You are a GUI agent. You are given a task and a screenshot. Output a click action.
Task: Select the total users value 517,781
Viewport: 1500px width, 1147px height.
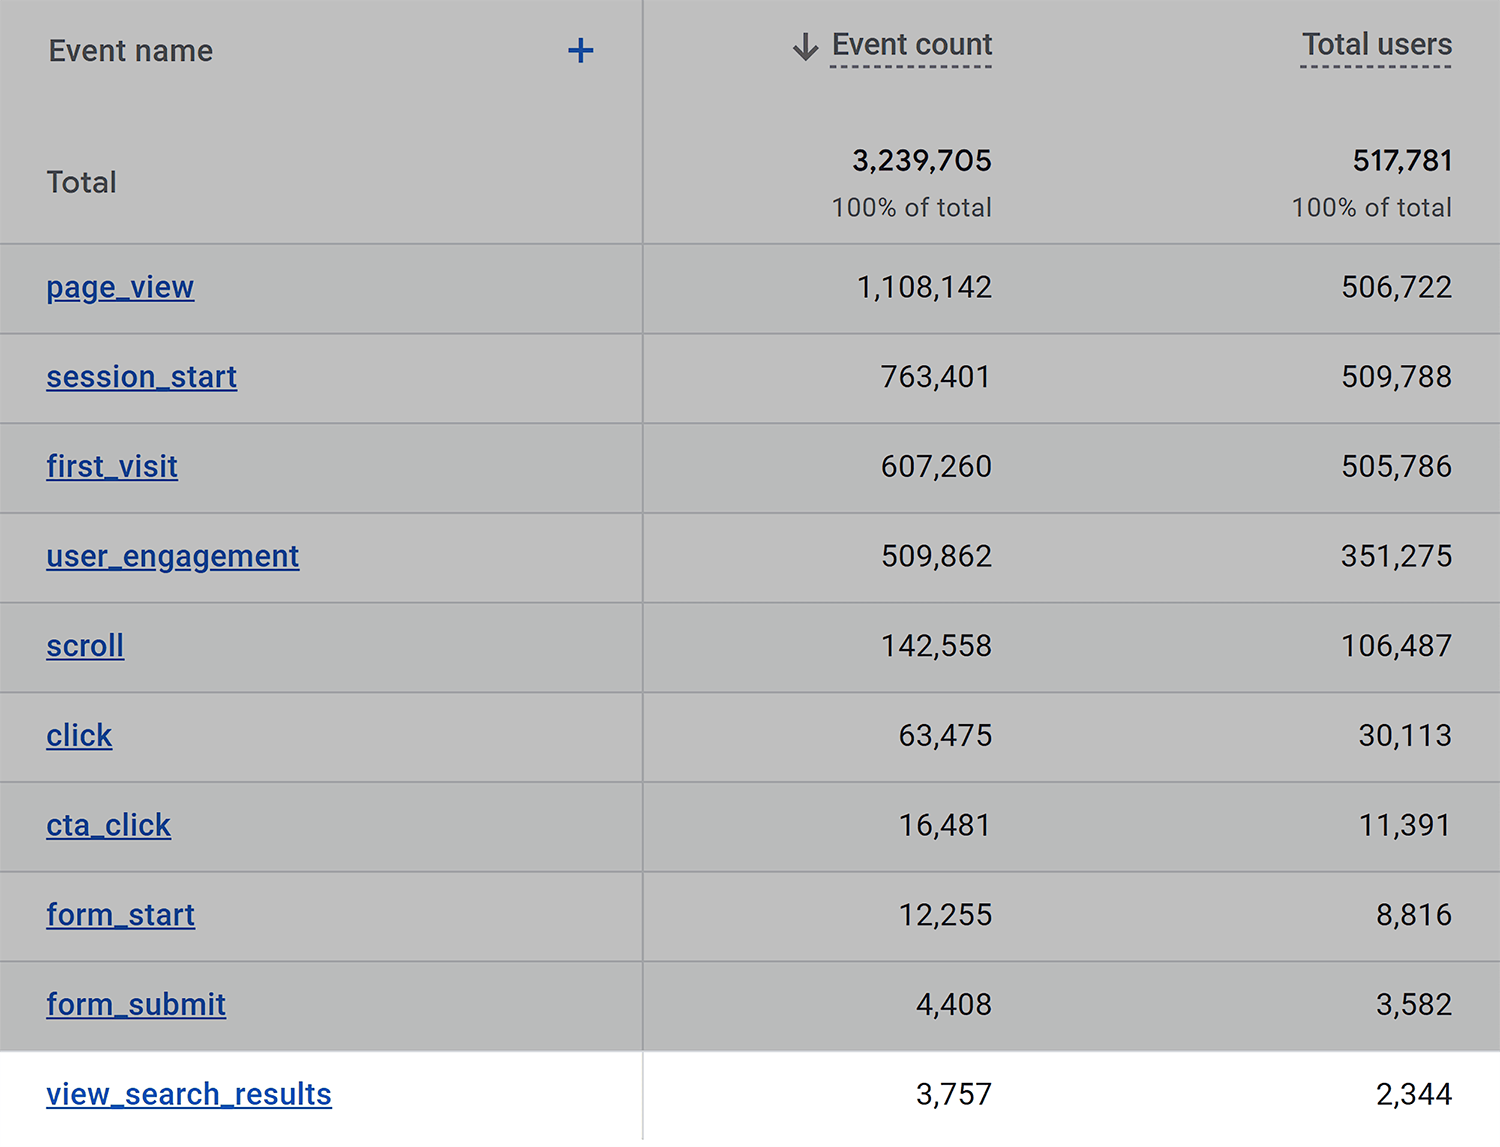coord(1402,161)
